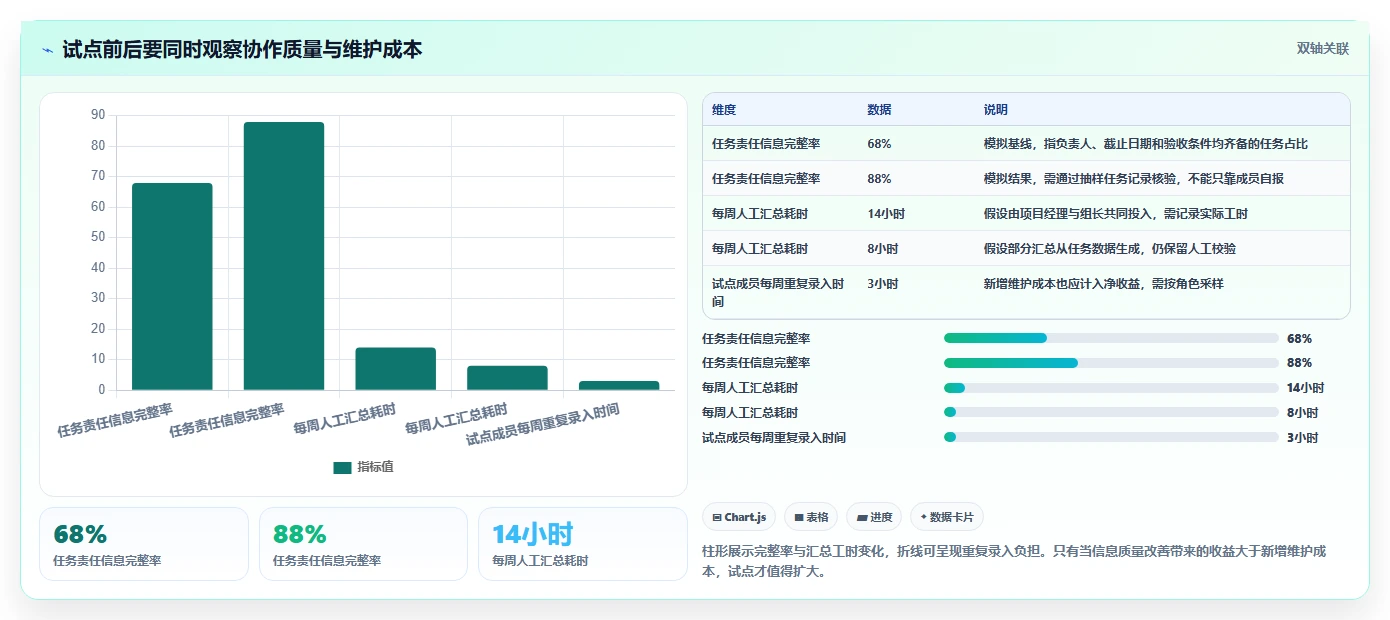Click the chart bar with value 8
Viewport: 1390px width, 620px height.
point(507,378)
